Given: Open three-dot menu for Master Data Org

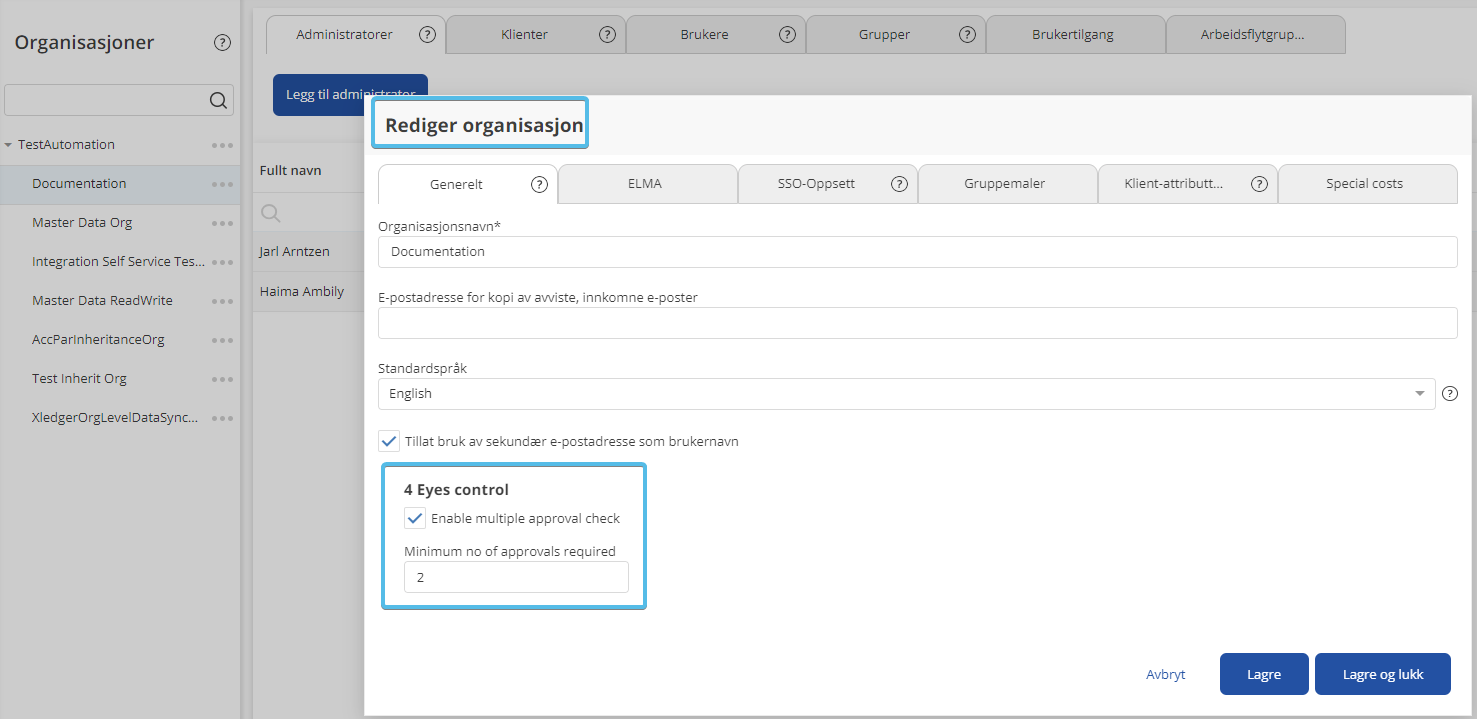Looking at the screenshot, I should click(222, 223).
